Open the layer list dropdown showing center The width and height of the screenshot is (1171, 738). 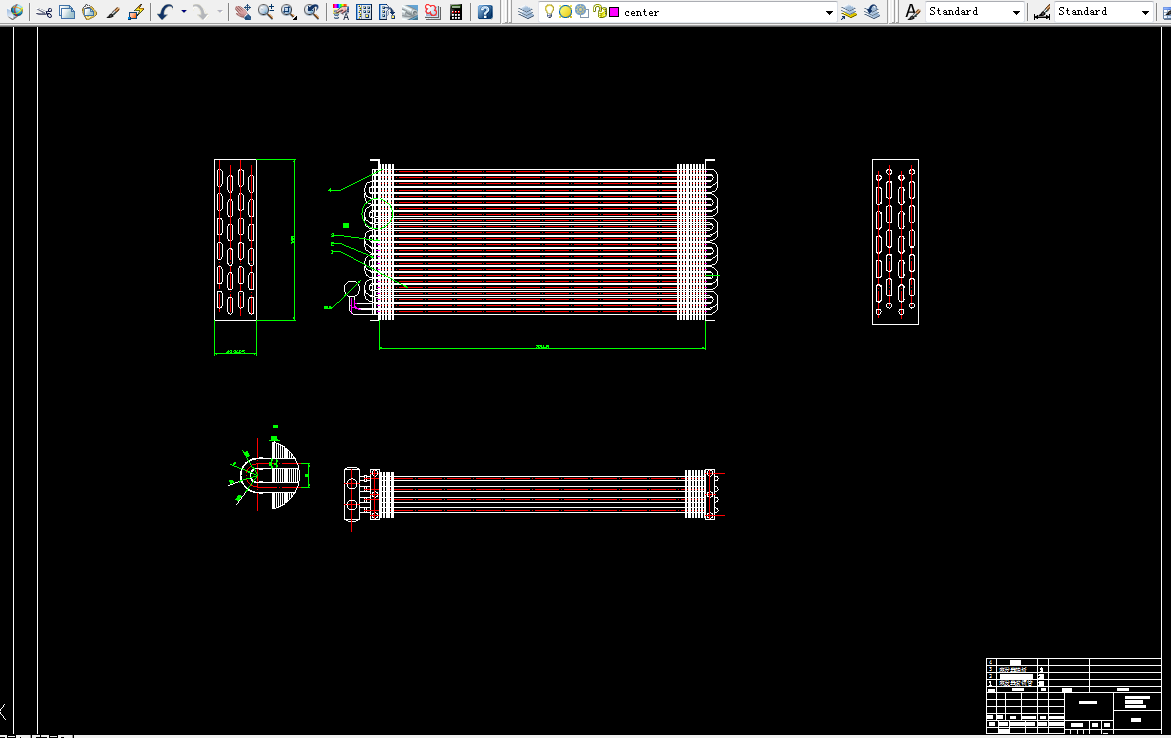coord(829,12)
